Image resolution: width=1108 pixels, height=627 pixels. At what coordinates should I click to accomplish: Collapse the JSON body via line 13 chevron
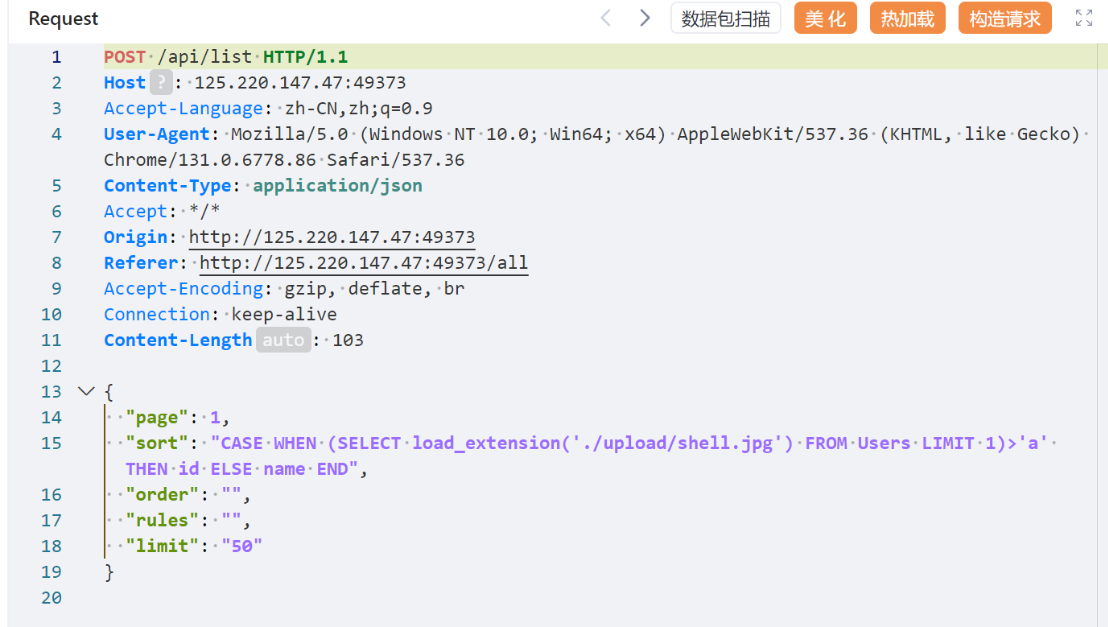tap(85, 391)
